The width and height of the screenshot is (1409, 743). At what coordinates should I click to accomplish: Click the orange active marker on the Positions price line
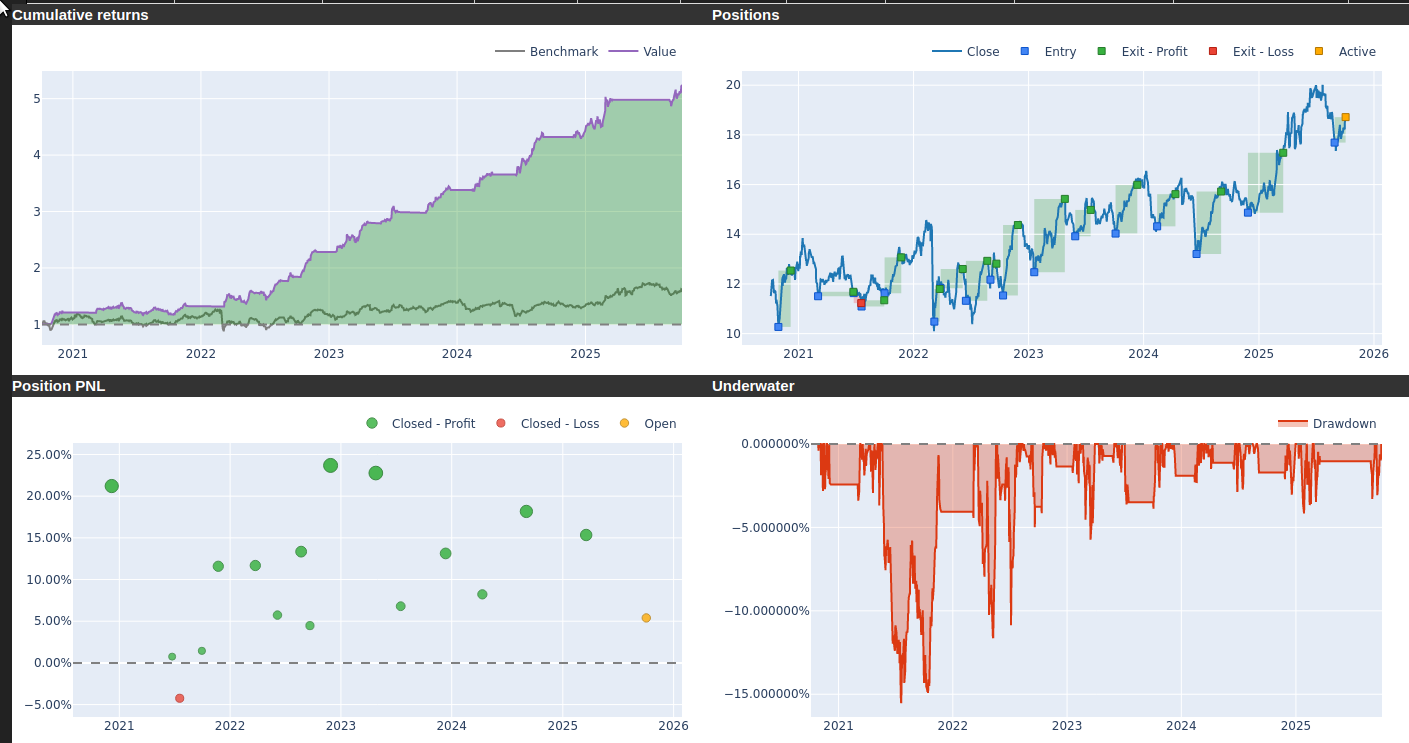click(1345, 117)
